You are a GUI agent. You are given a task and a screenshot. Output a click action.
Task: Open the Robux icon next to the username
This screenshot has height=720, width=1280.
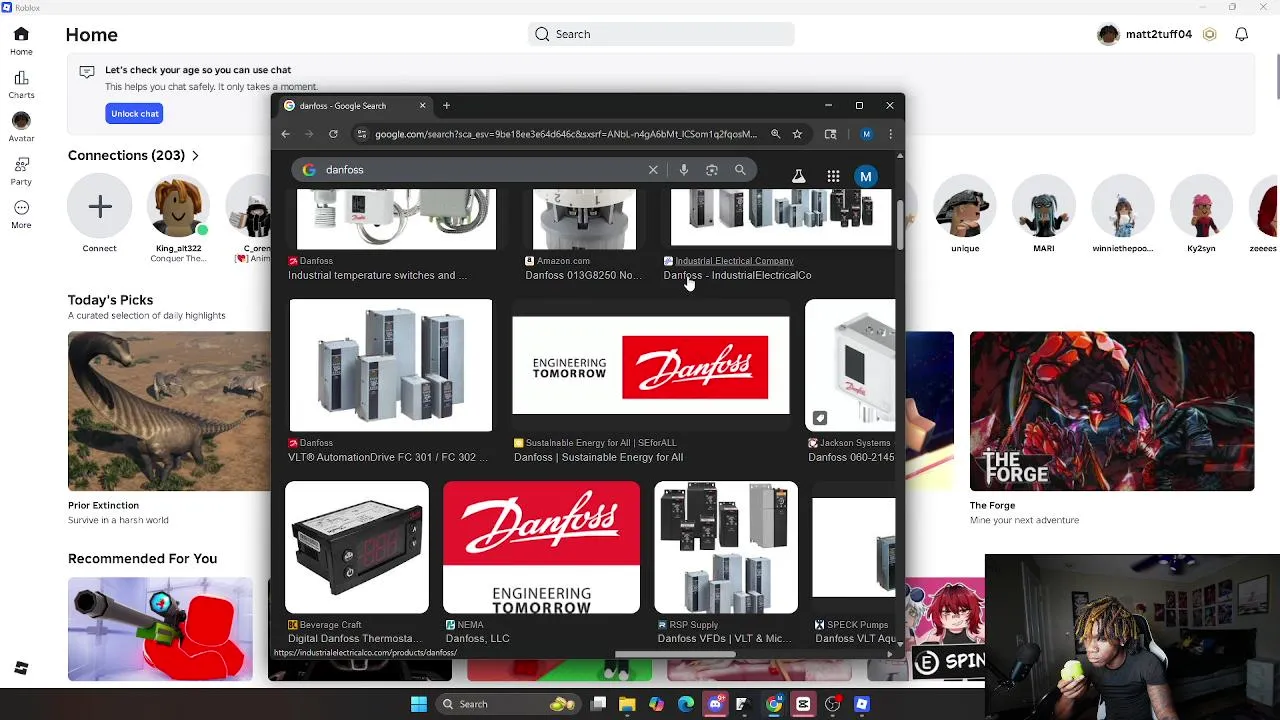pos(1209,34)
